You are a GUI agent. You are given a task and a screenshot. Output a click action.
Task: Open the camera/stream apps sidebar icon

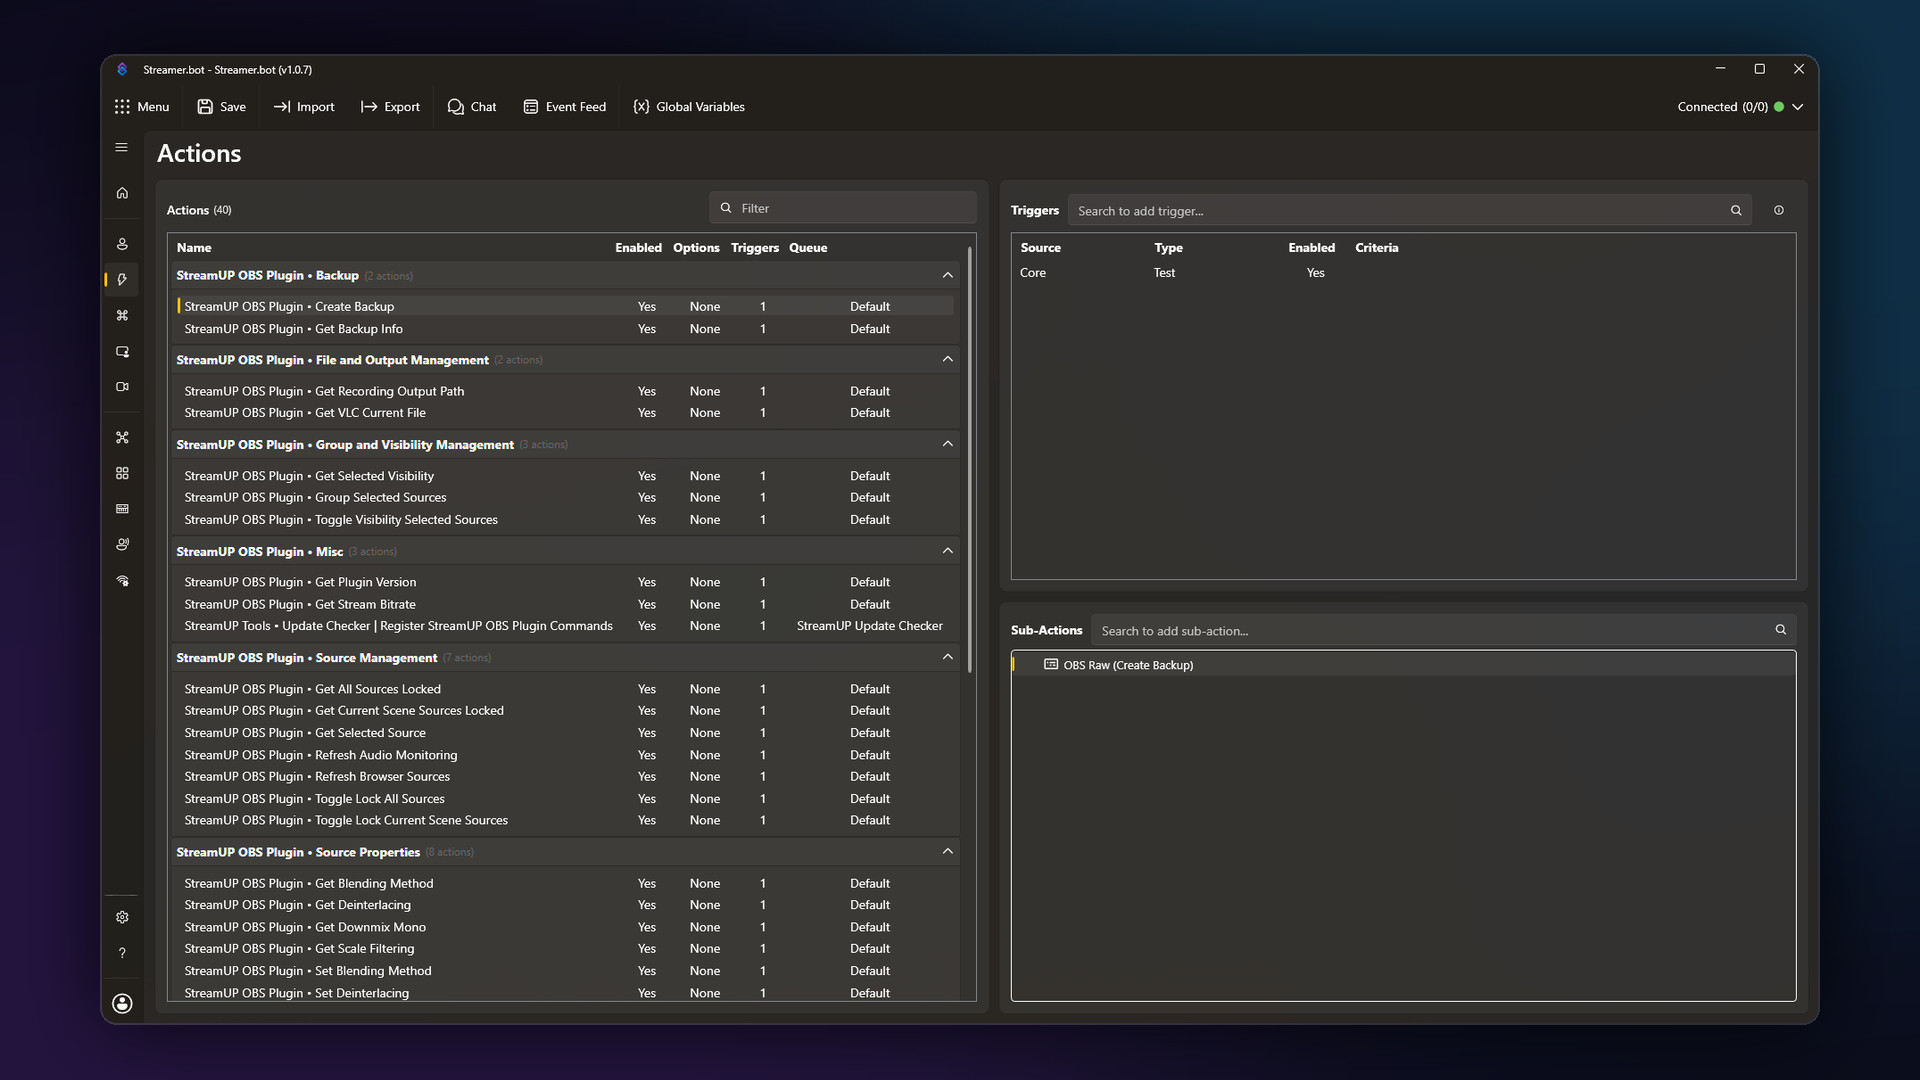click(122, 387)
